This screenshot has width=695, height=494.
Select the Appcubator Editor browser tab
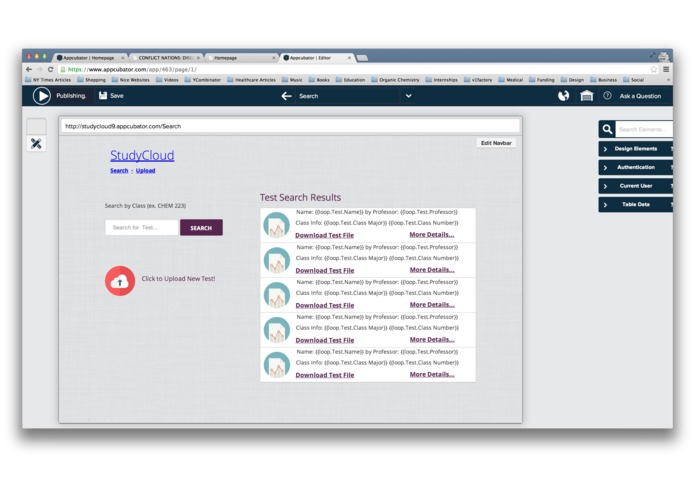coord(317,58)
